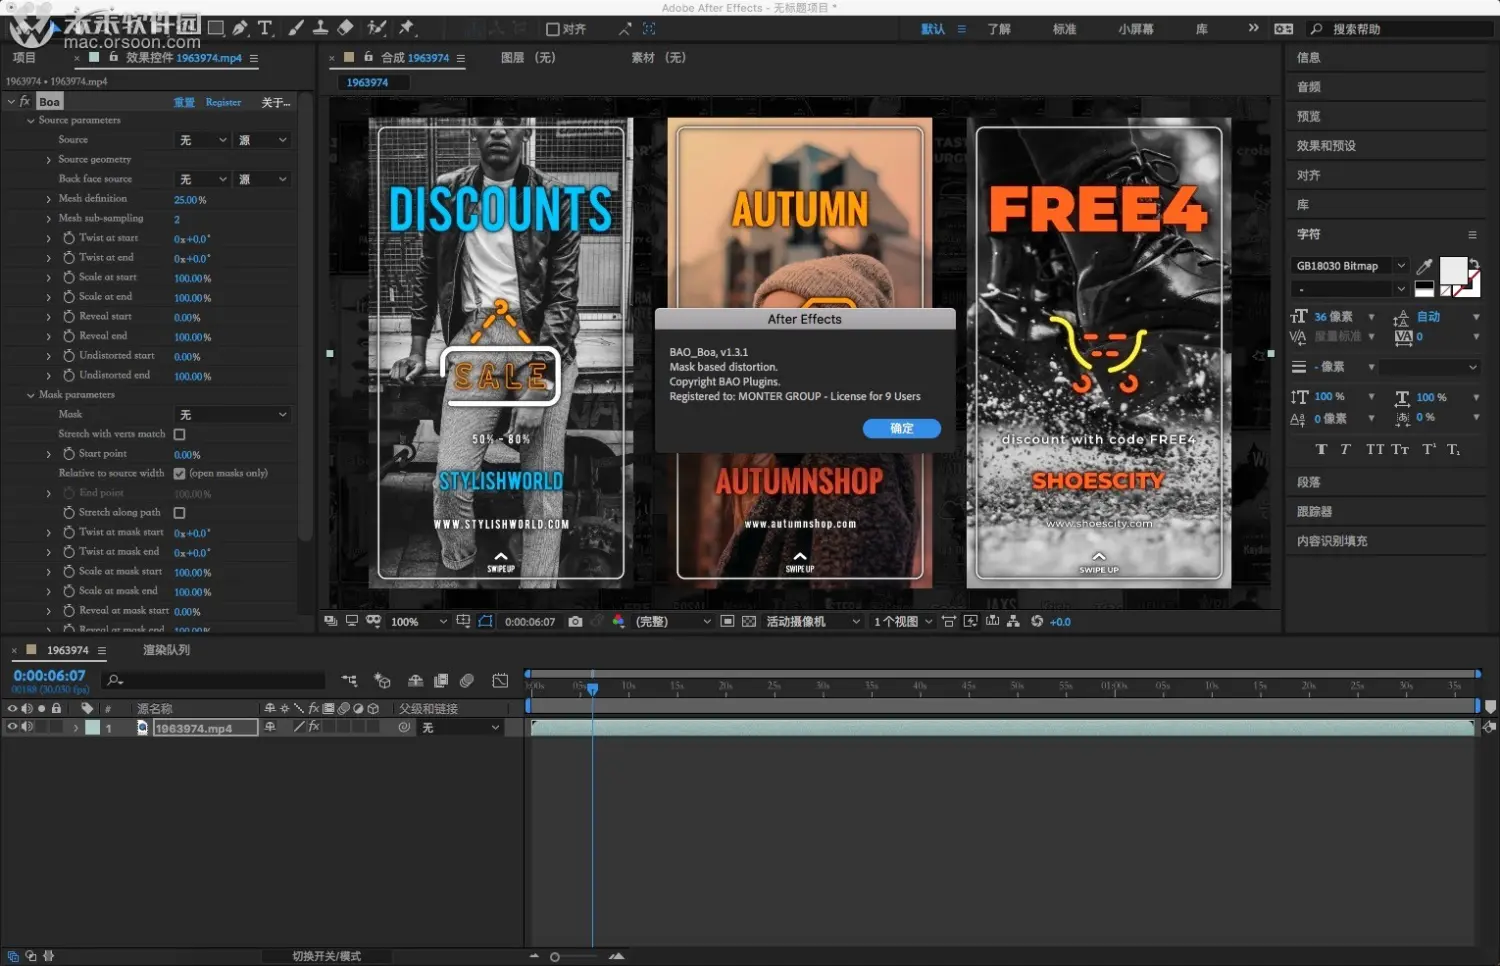This screenshot has width=1500, height=966.
Task: Hide layer 1963974.mp4 with eye icon
Action: click(x=12, y=727)
